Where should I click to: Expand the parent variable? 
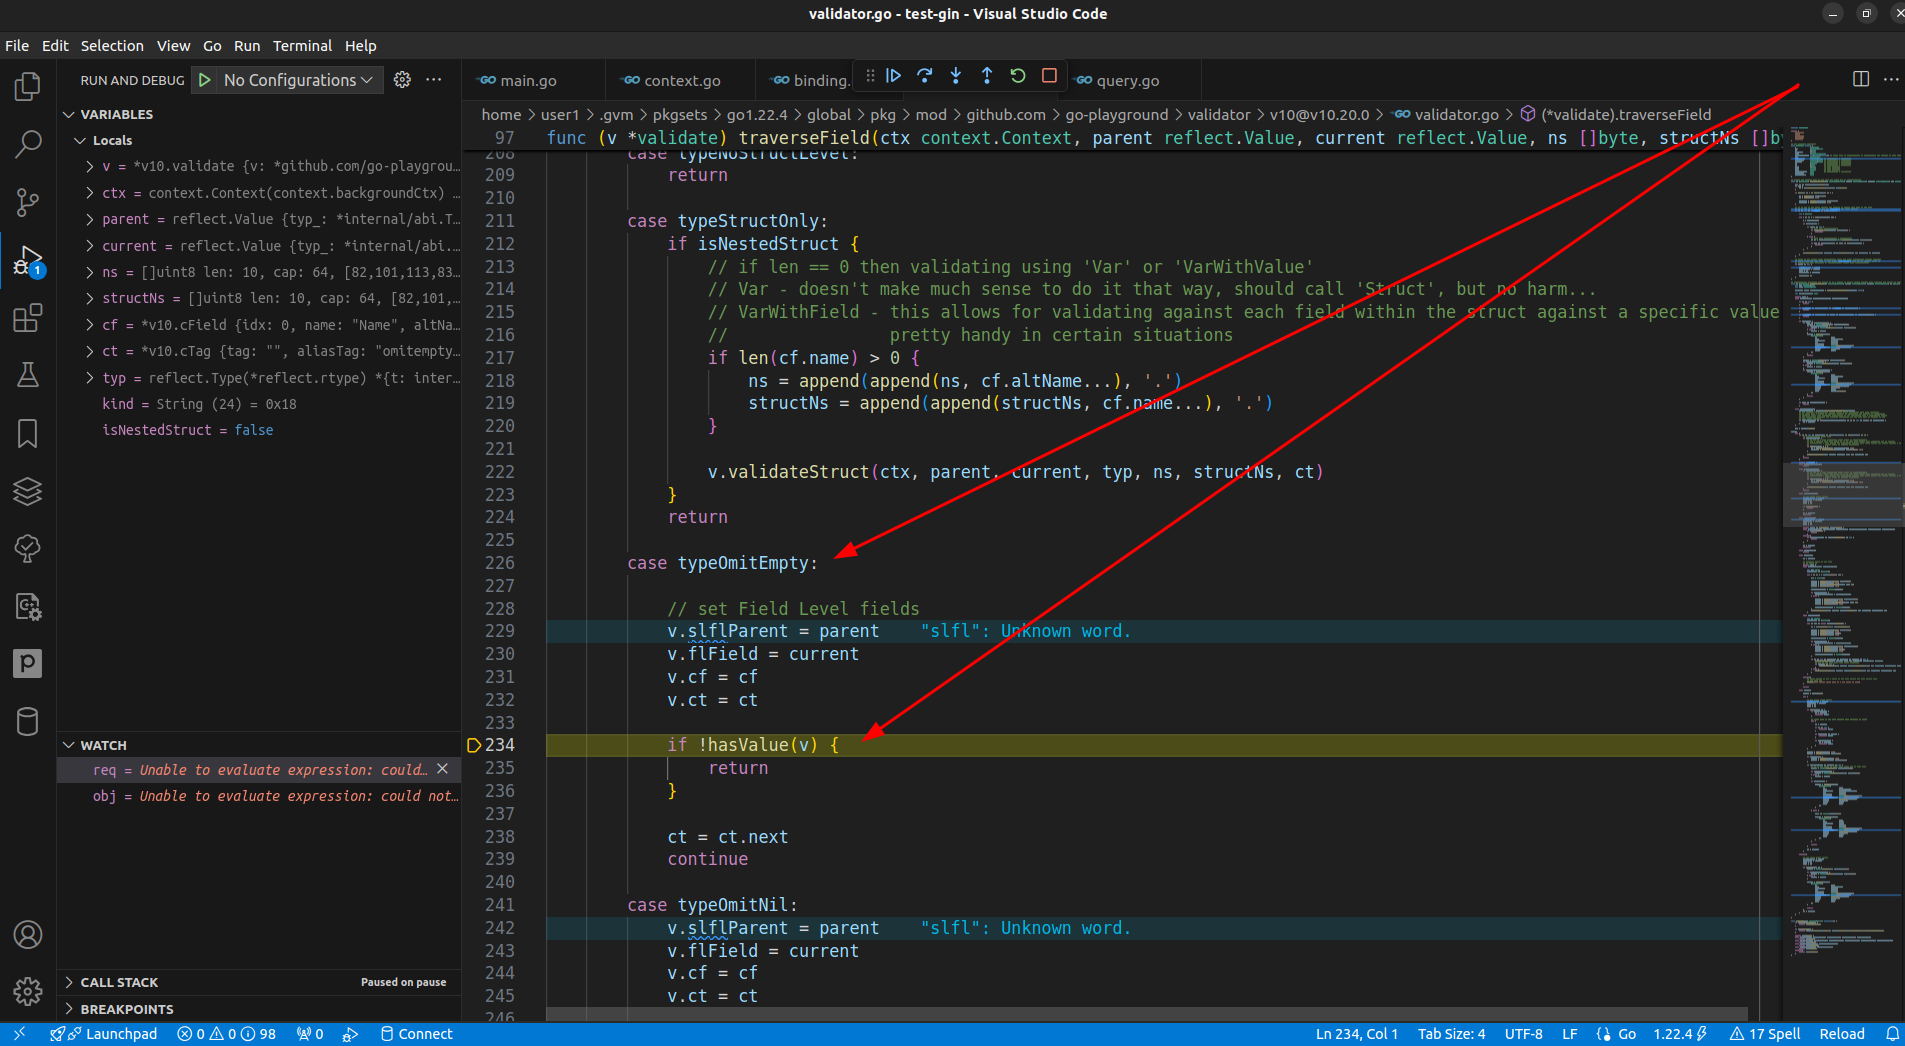(x=90, y=219)
